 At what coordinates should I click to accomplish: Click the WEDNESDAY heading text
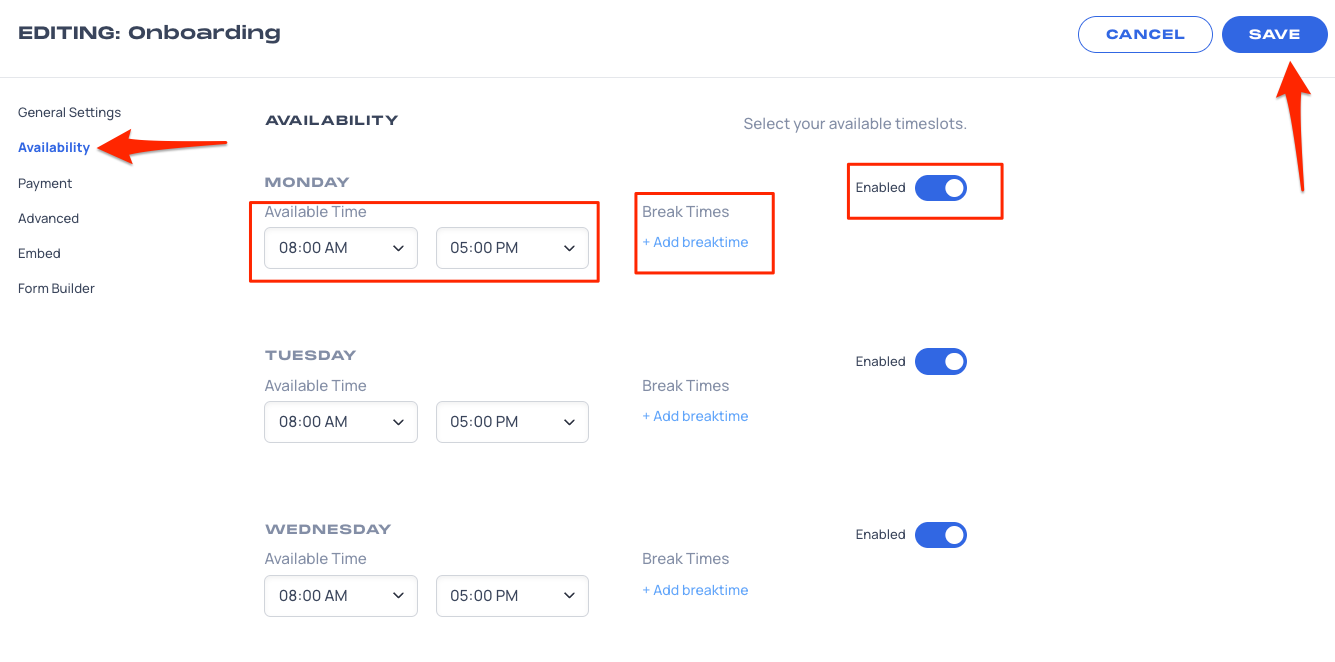point(328,529)
